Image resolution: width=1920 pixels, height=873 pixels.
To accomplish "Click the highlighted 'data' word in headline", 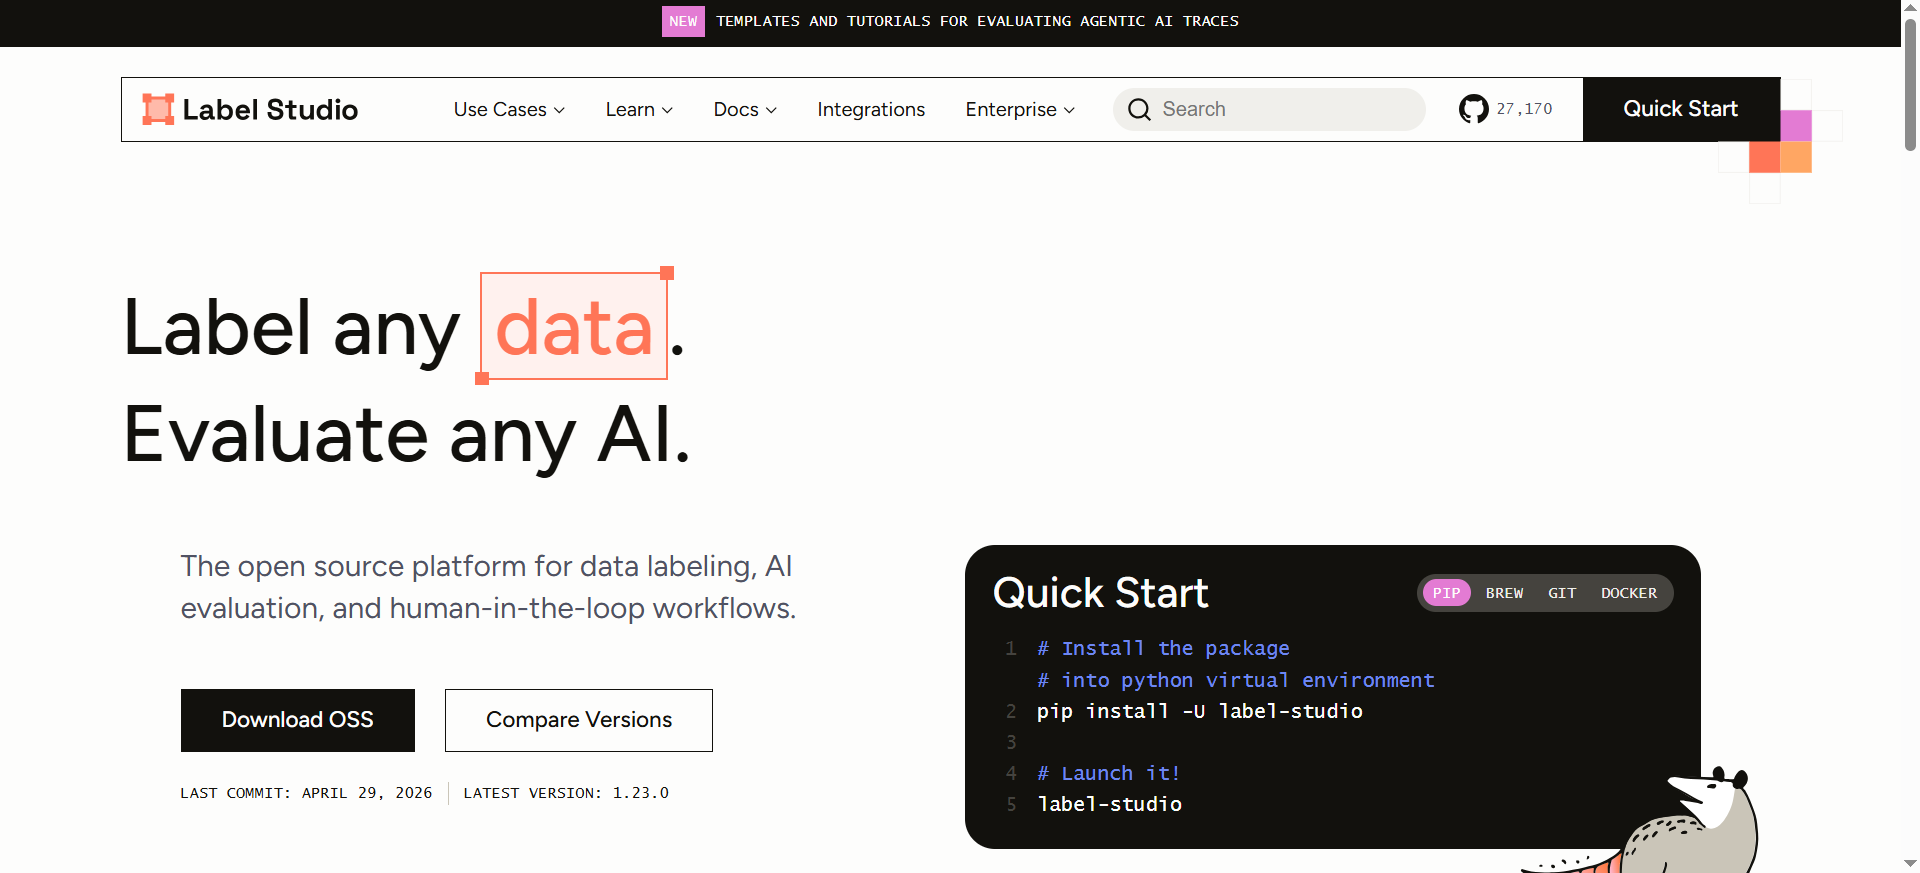I will (x=574, y=327).
